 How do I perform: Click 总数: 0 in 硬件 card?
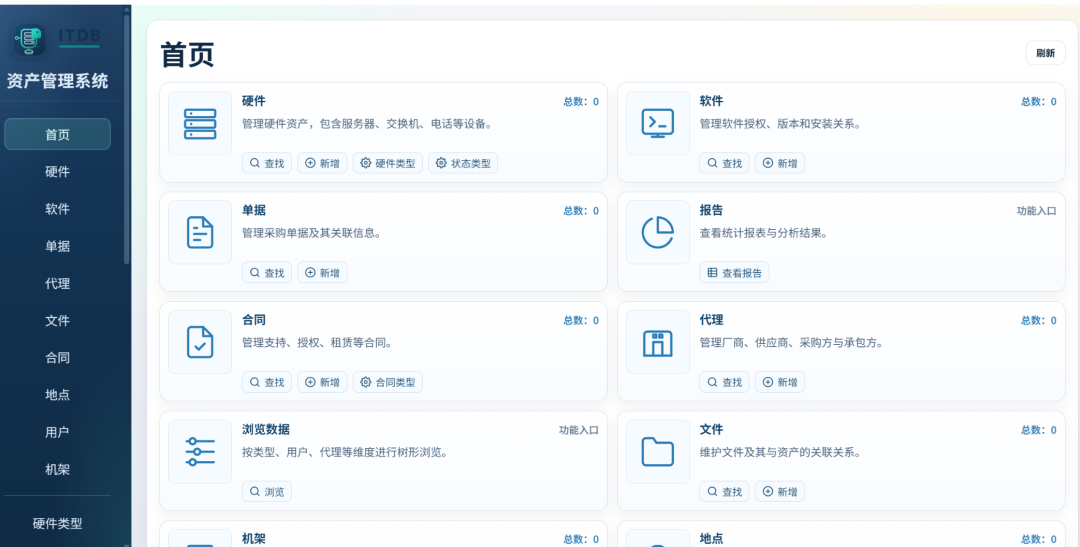tap(581, 101)
